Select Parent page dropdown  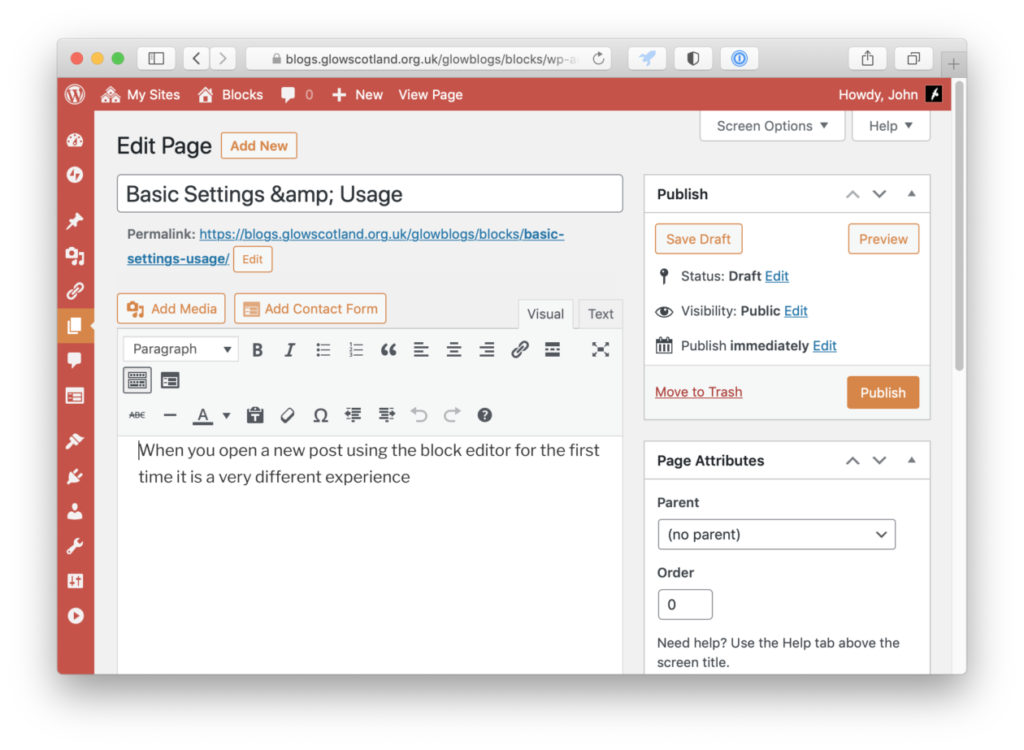coord(776,534)
